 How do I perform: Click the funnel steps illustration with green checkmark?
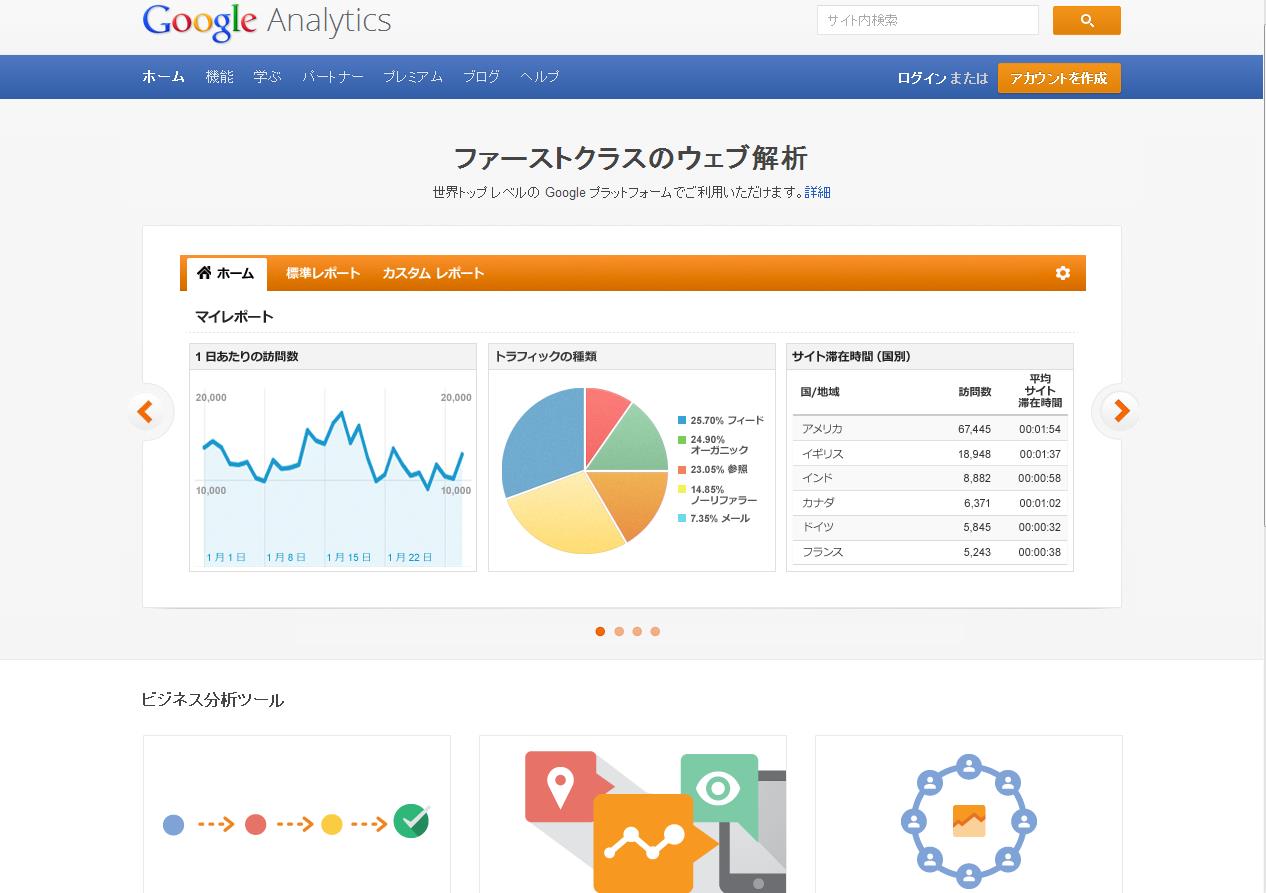click(x=297, y=822)
